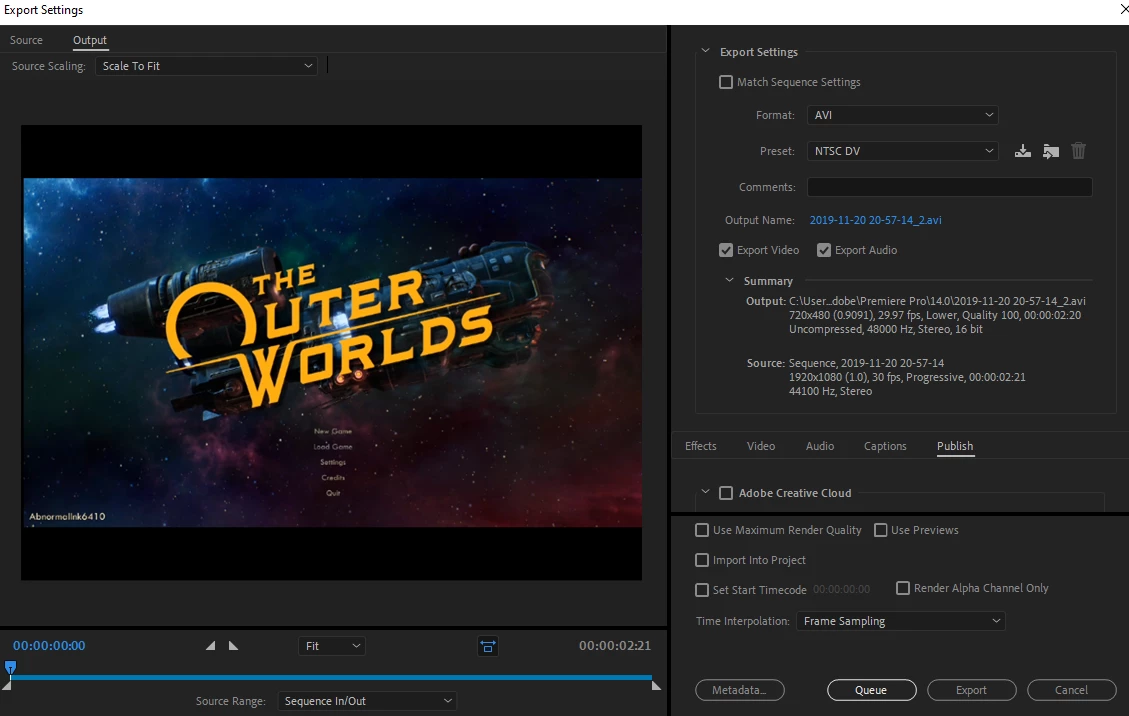1129x716 pixels.
Task: Collapse the Adobe Creative Cloud section chevron
Action: click(706, 492)
